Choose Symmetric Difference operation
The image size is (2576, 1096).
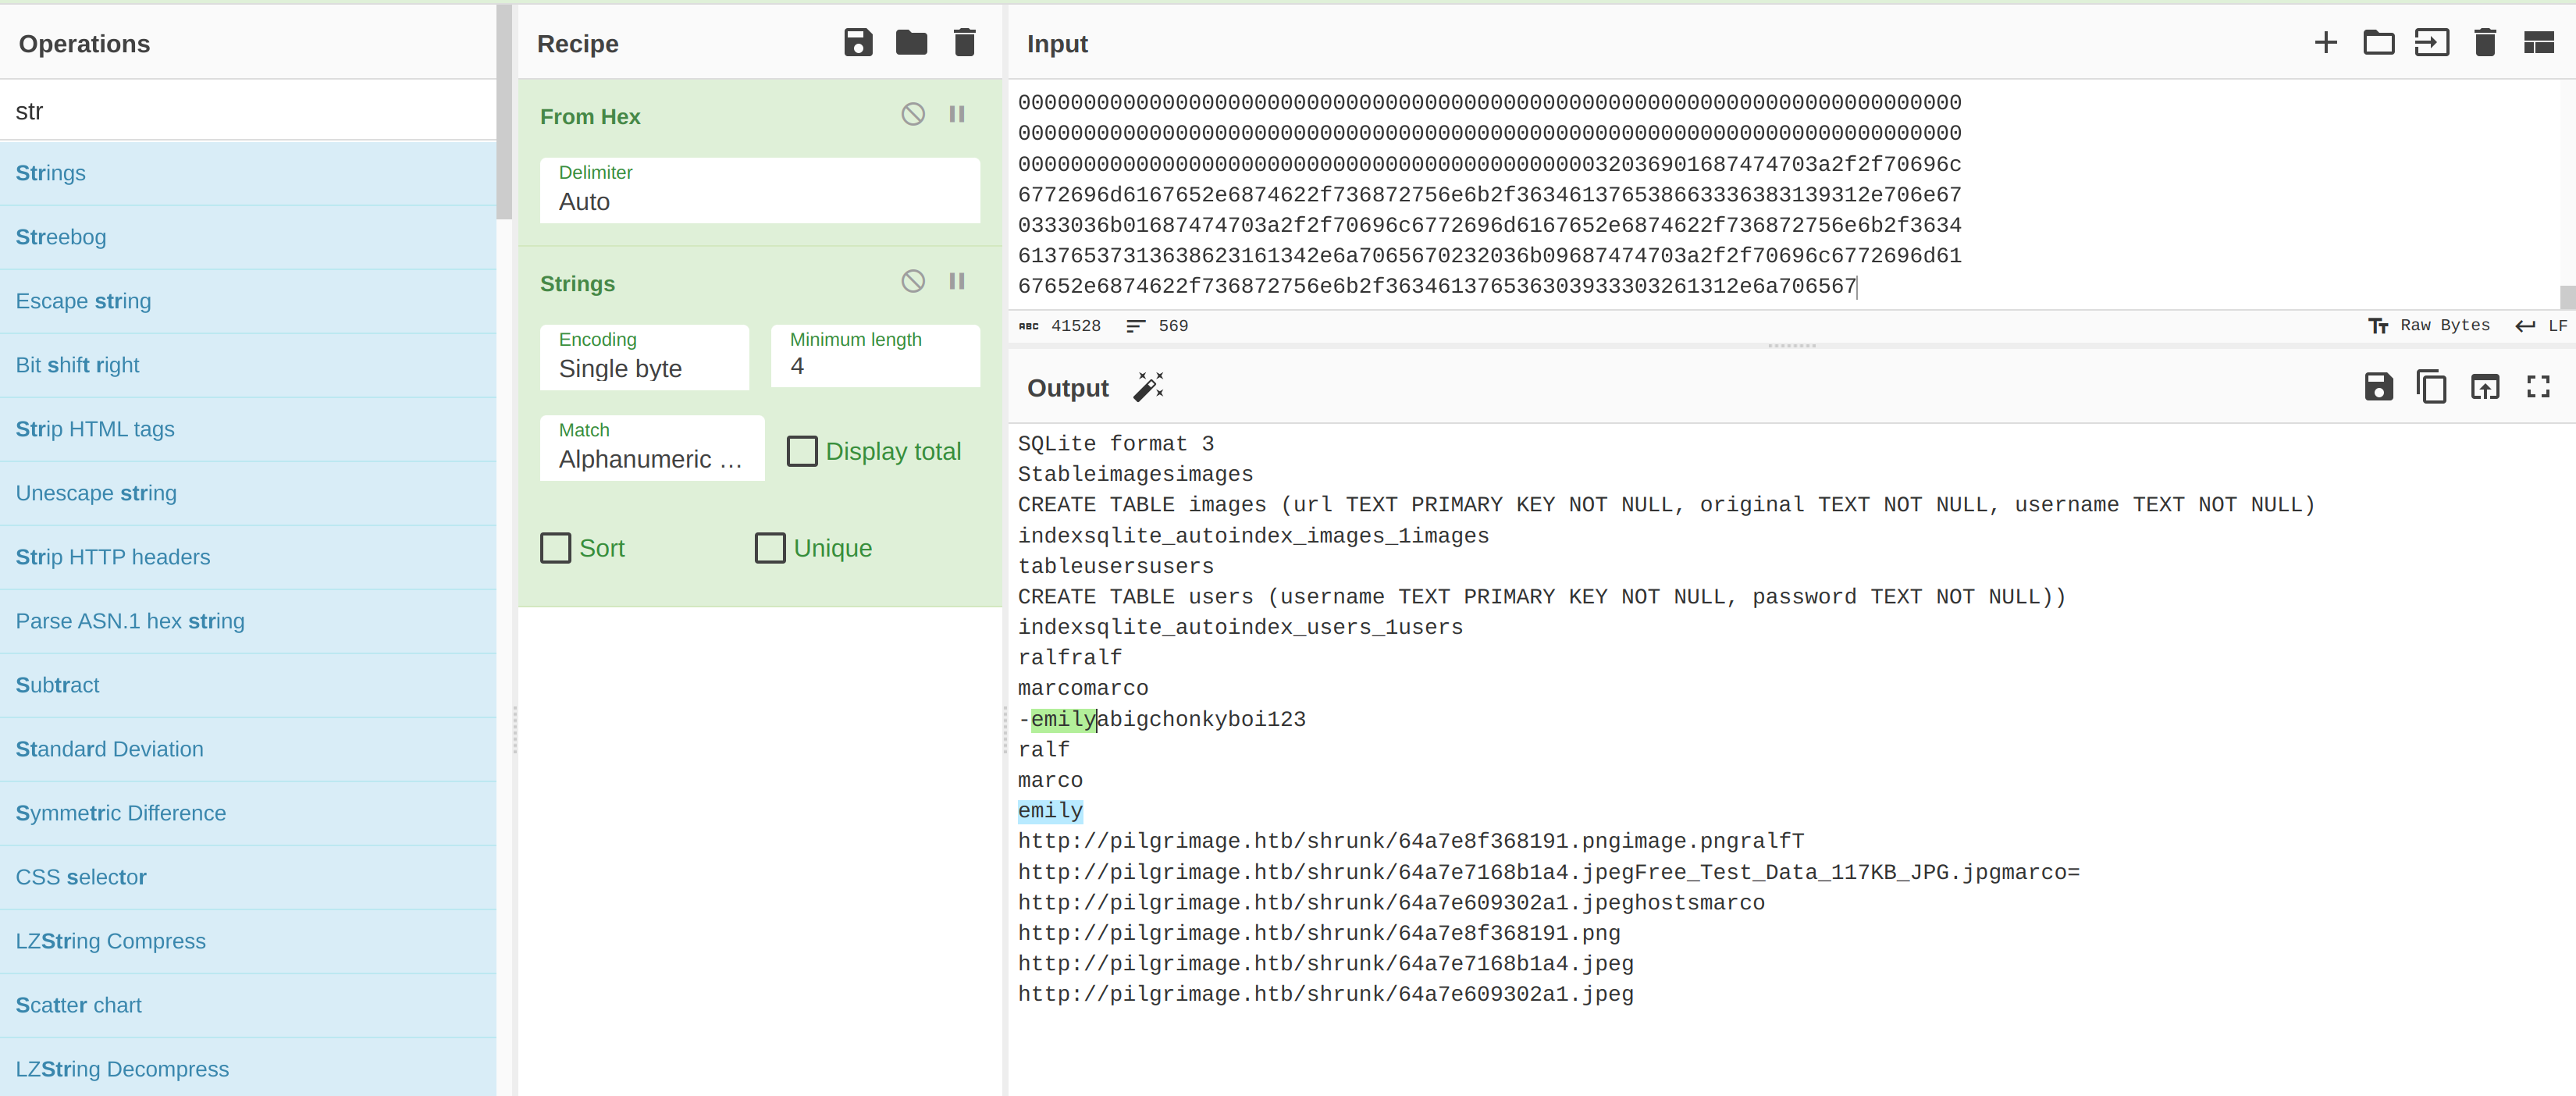click(x=248, y=813)
